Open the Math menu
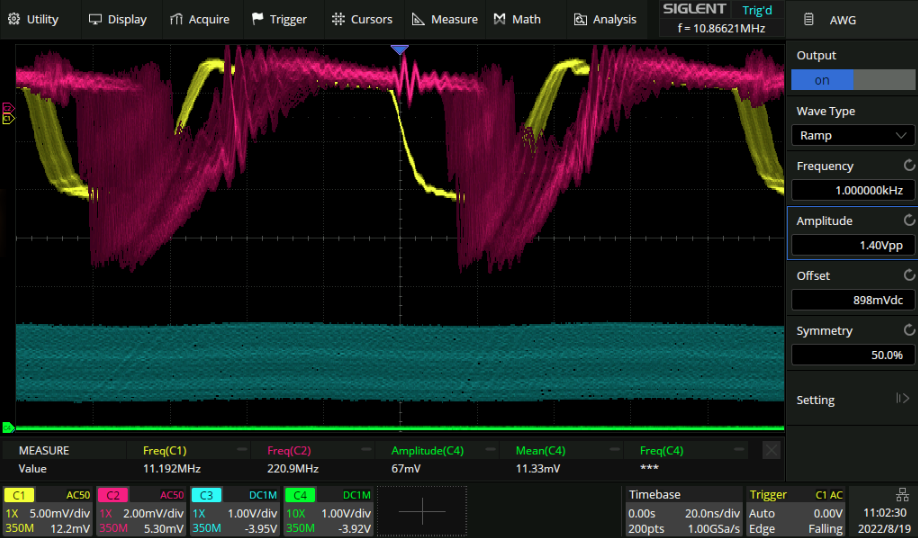 (516, 19)
